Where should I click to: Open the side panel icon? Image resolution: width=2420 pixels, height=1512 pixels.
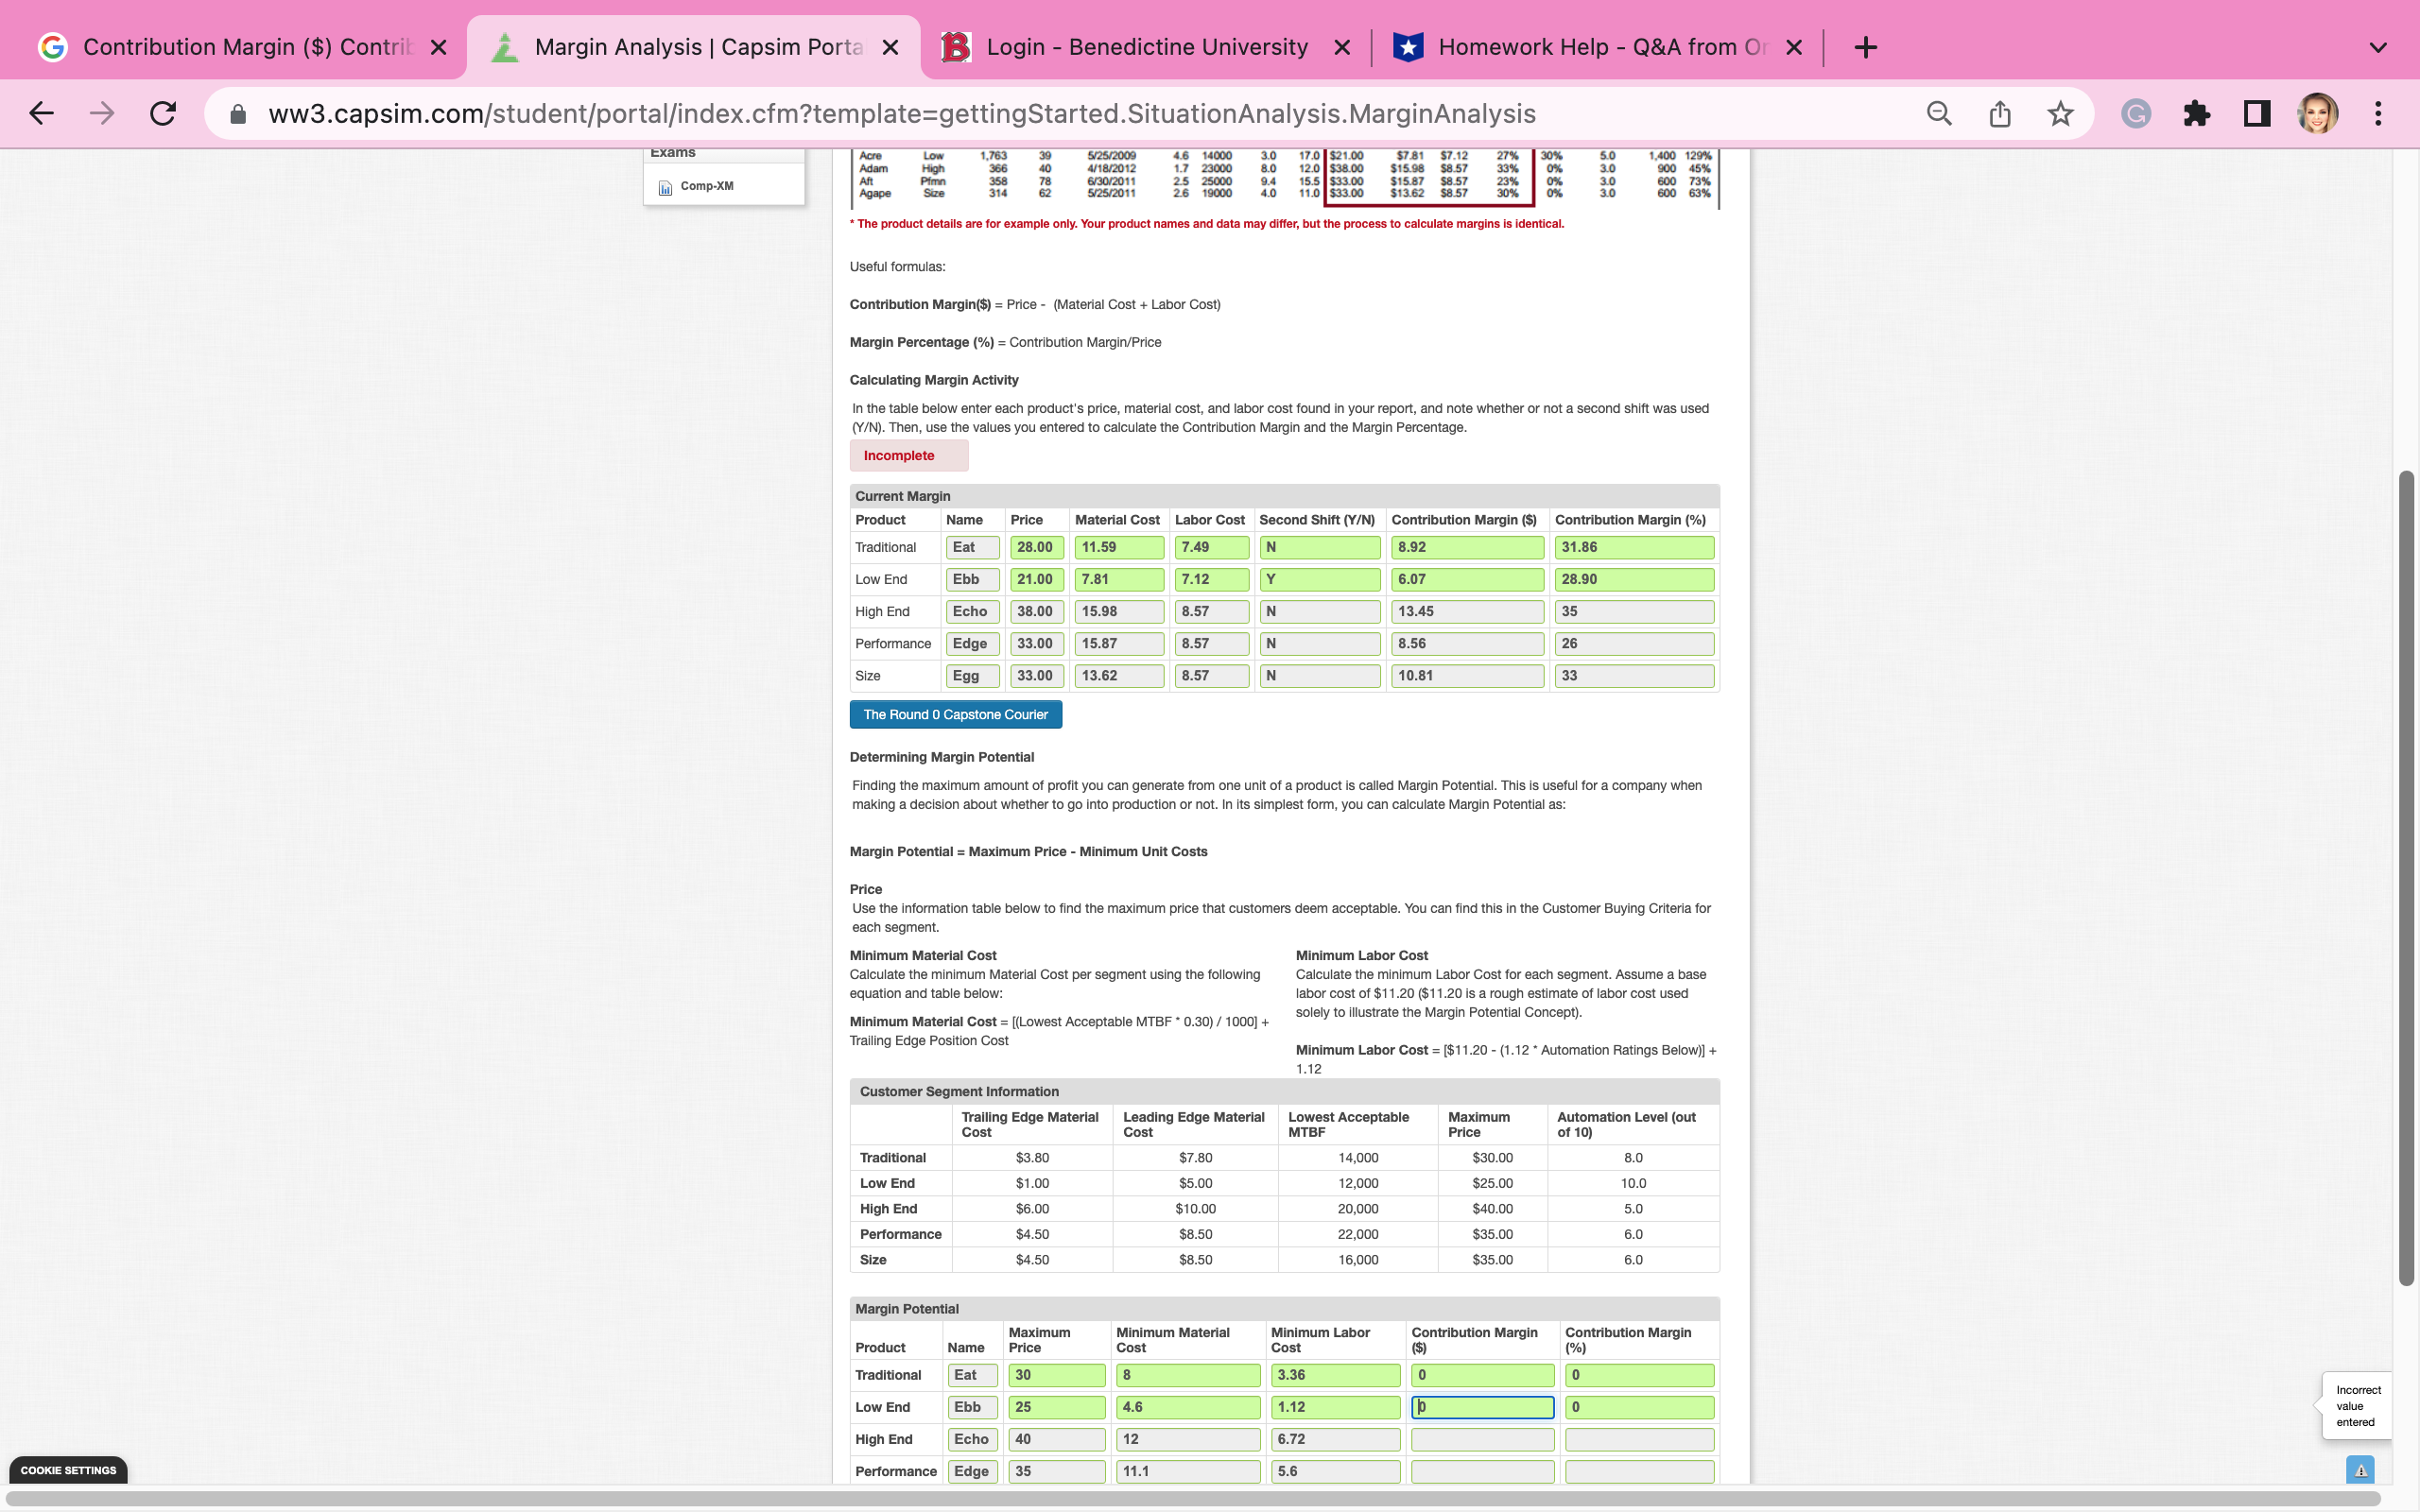[x=2256, y=113]
